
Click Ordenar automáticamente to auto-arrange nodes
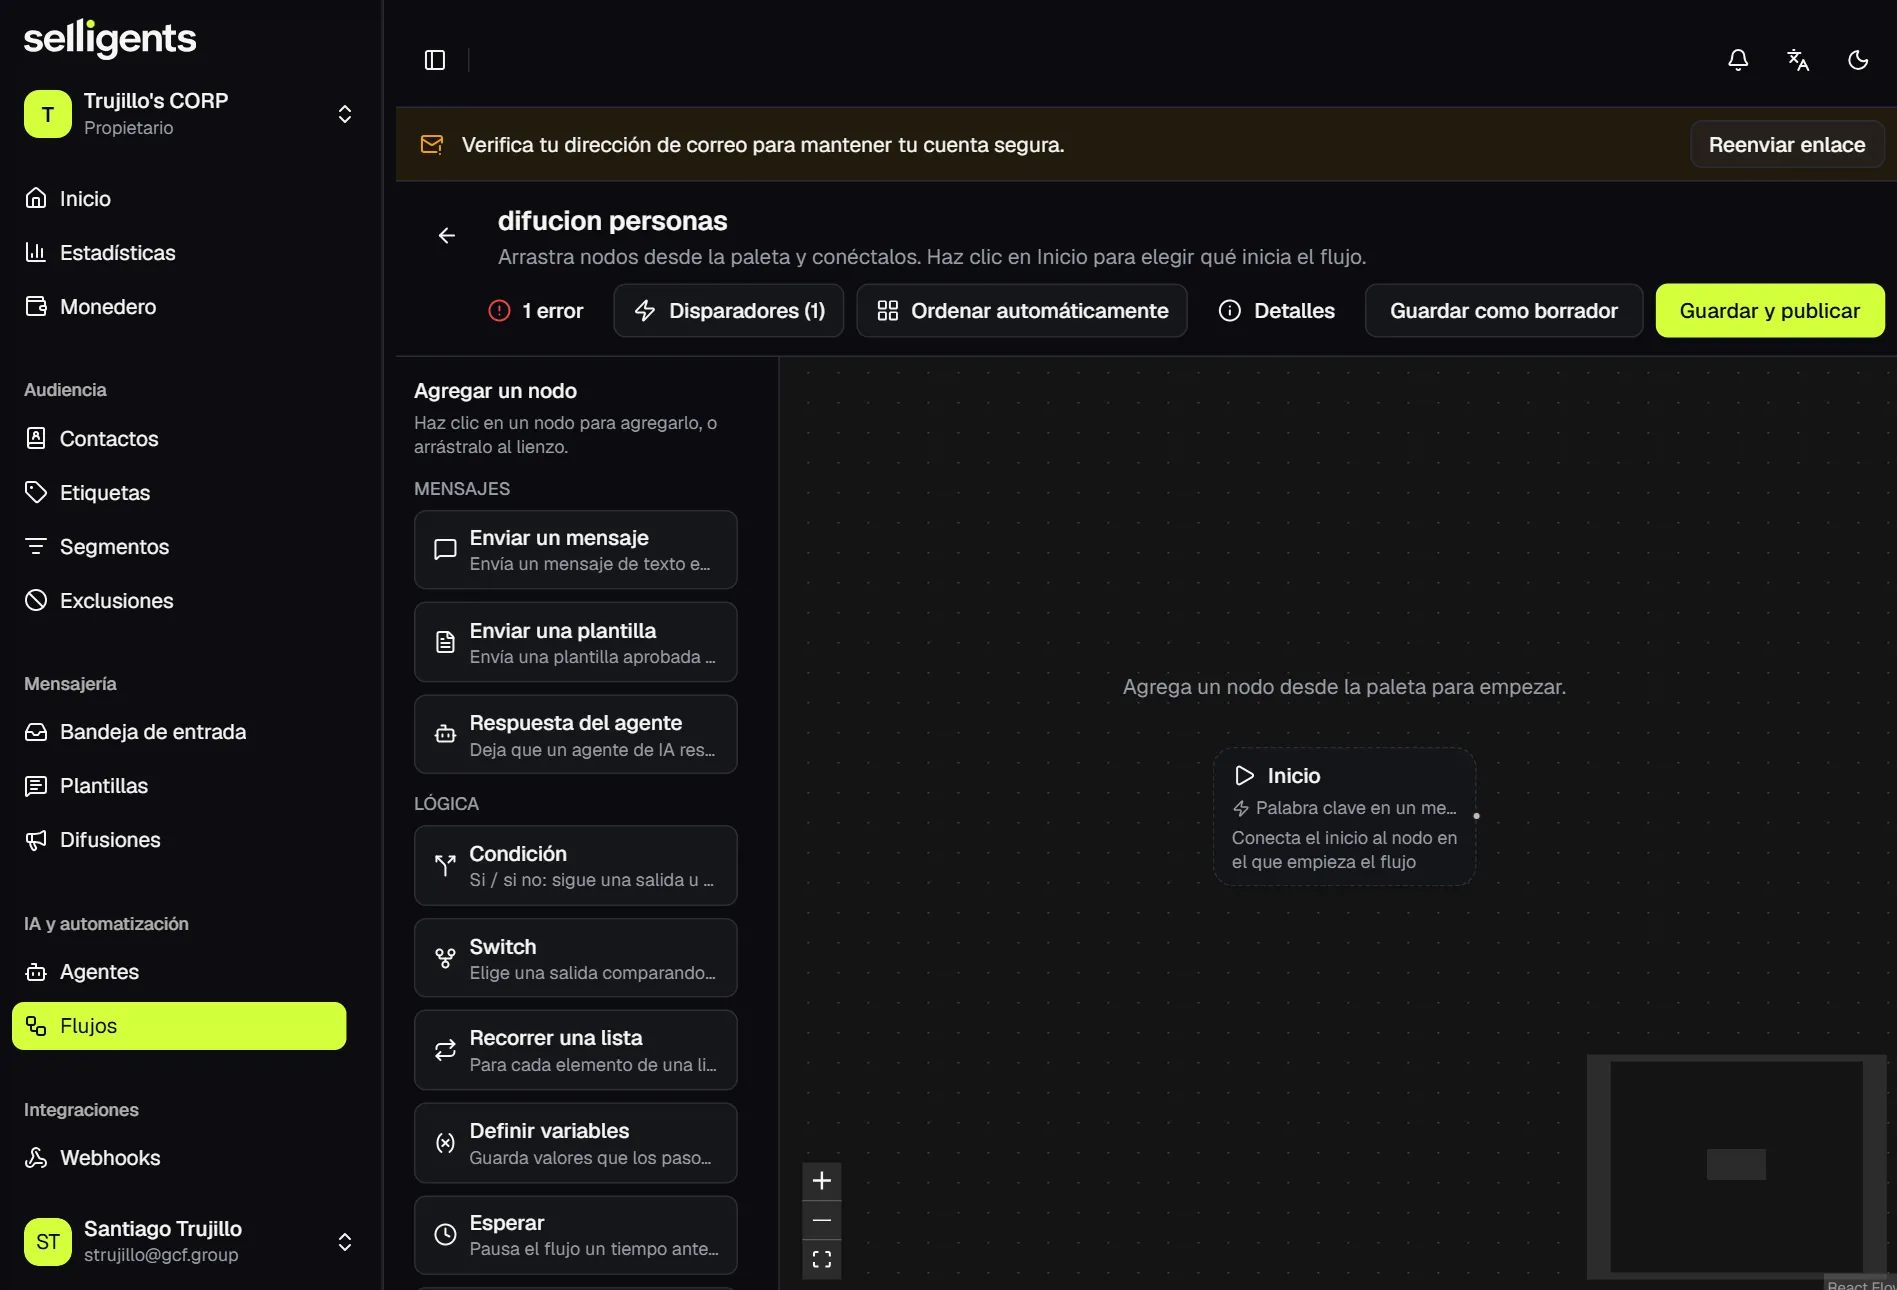click(x=1022, y=311)
